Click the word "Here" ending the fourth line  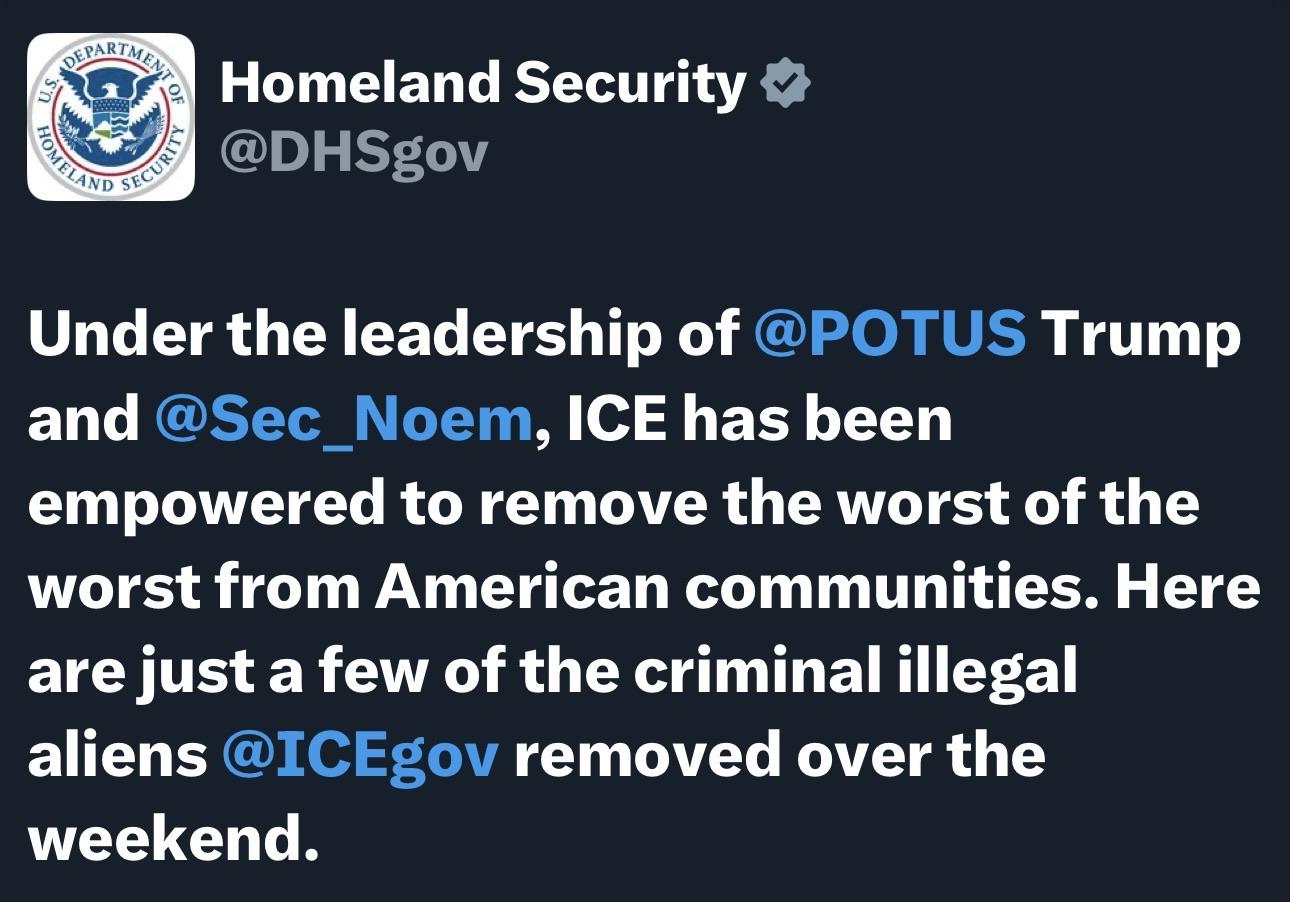[x=1188, y=588]
